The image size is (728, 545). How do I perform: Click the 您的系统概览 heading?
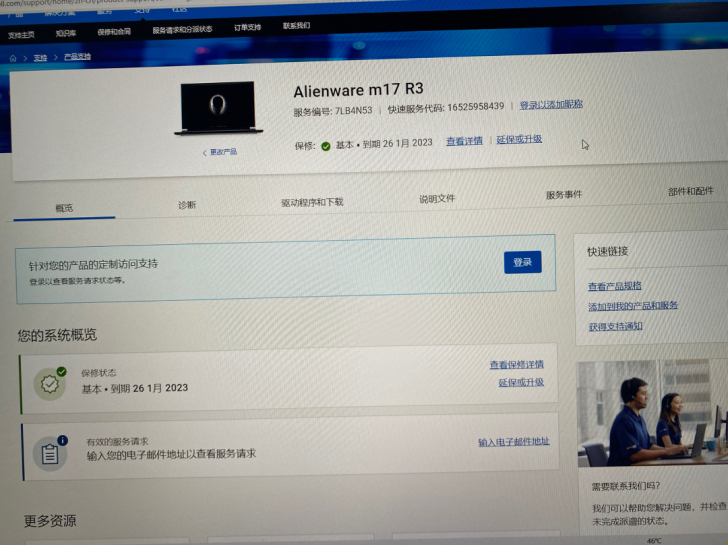[57, 335]
